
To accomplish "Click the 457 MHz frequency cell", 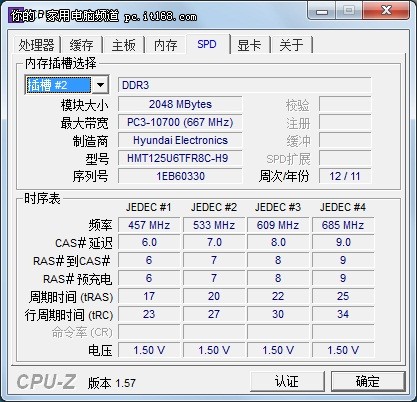I will tap(149, 225).
